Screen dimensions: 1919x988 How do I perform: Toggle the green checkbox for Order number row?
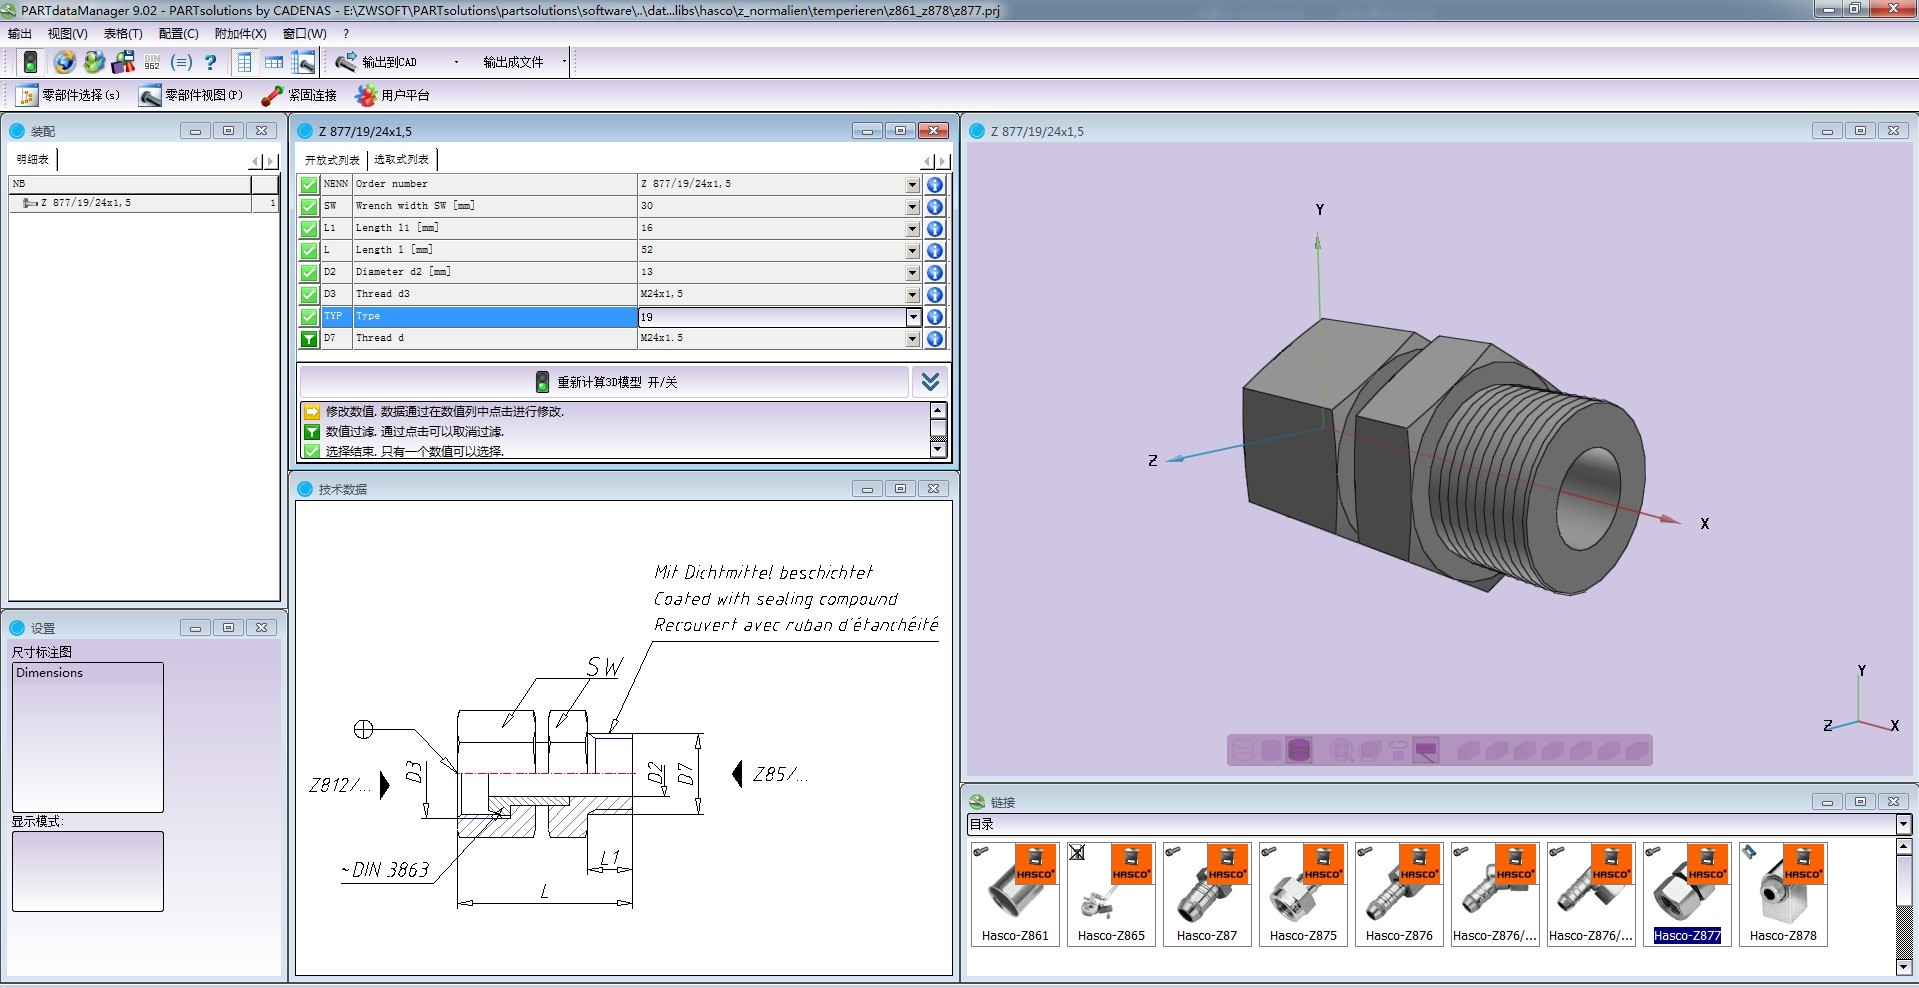309,184
